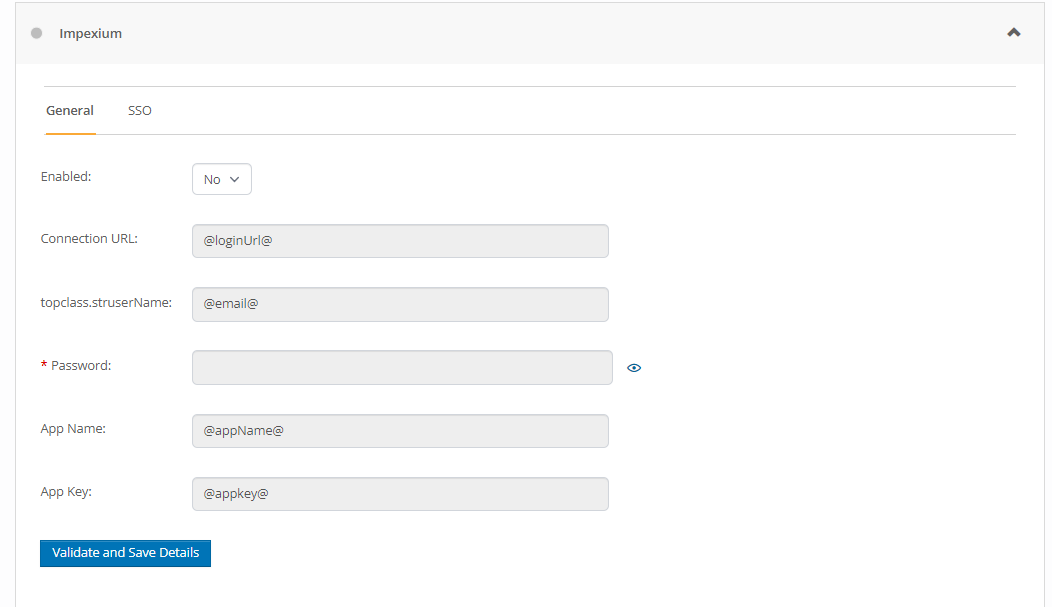Click the gray status dot beside Impexium

pyautogui.click(x=37, y=33)
